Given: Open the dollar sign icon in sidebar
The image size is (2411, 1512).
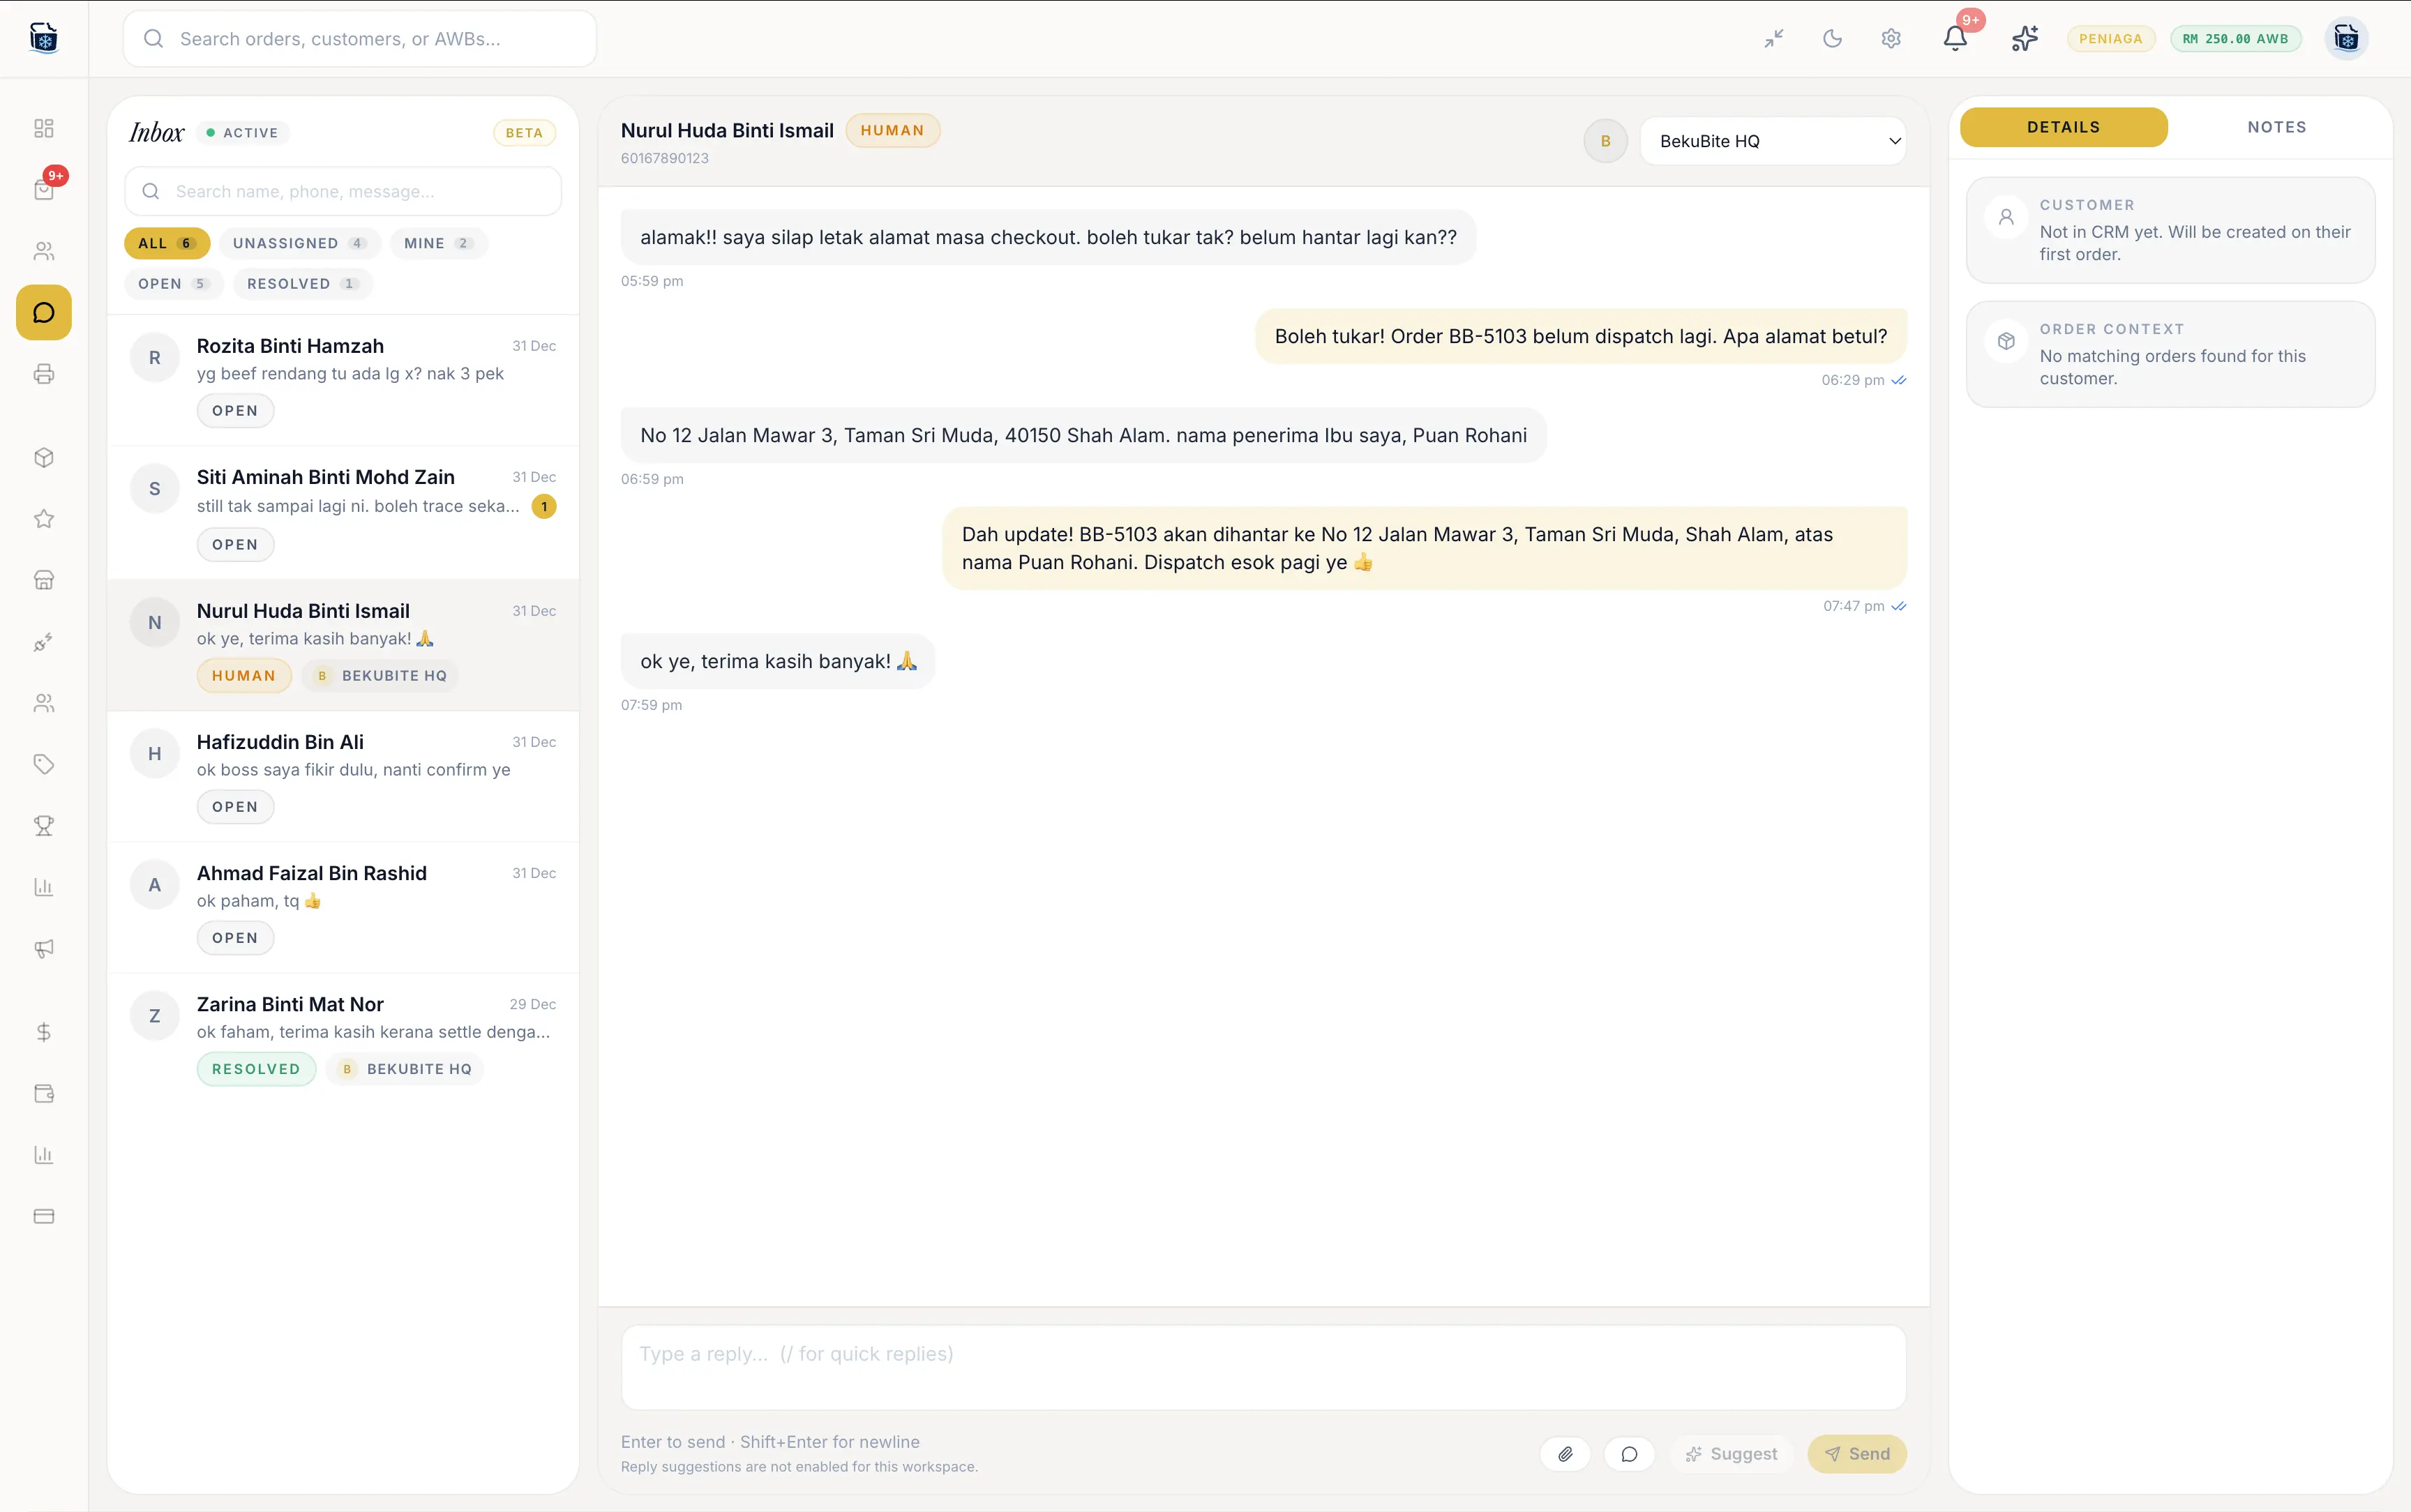Looking at the screenshot, I should (x=43, y=1032).
